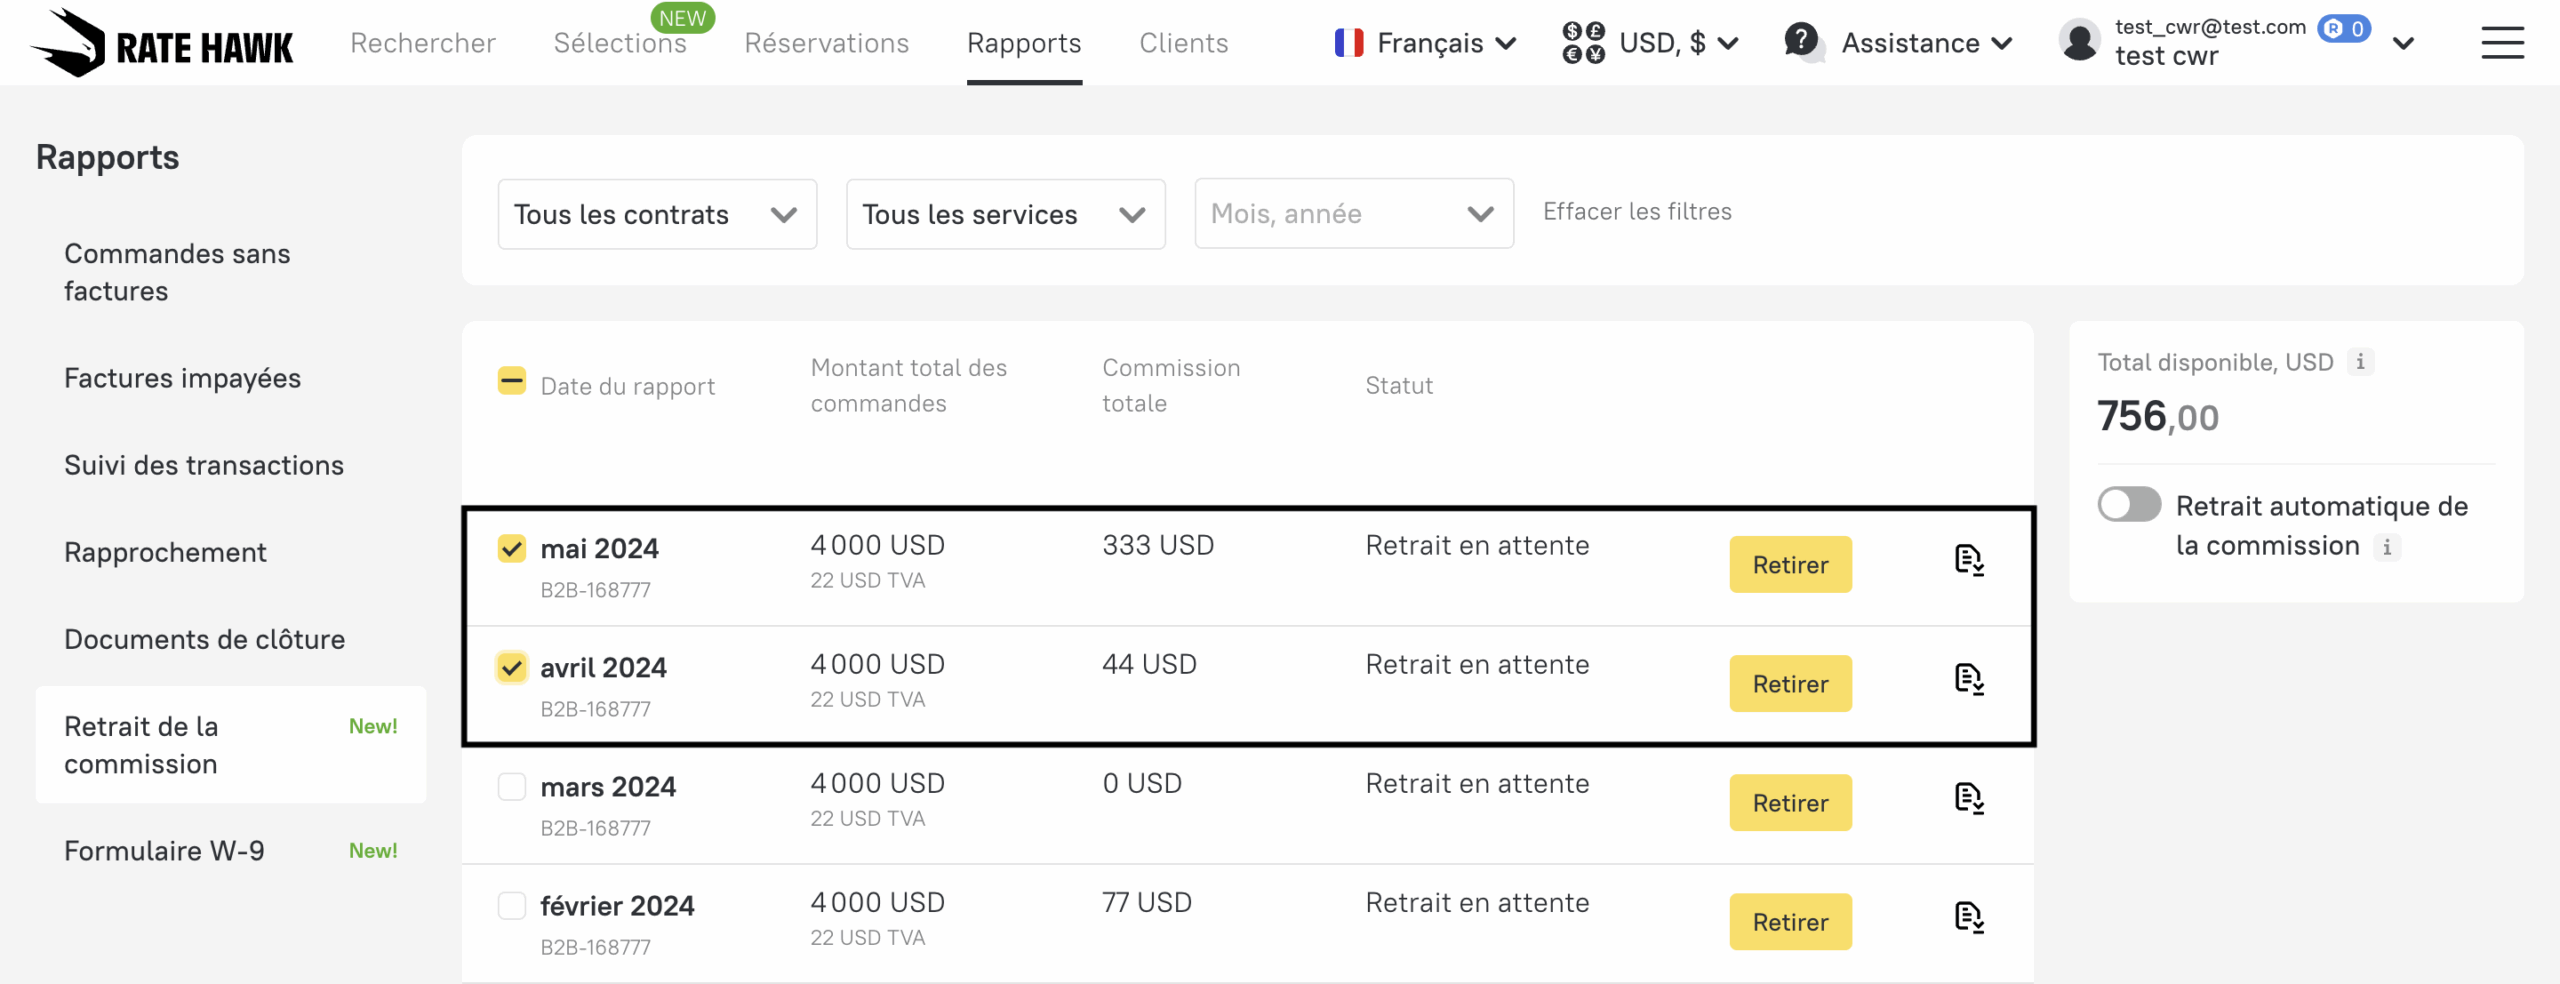Image resolution: width=2560 pixels, height=984 pixels.
Task: Download the avril 2024 report document
Action: click(1969, 680)
